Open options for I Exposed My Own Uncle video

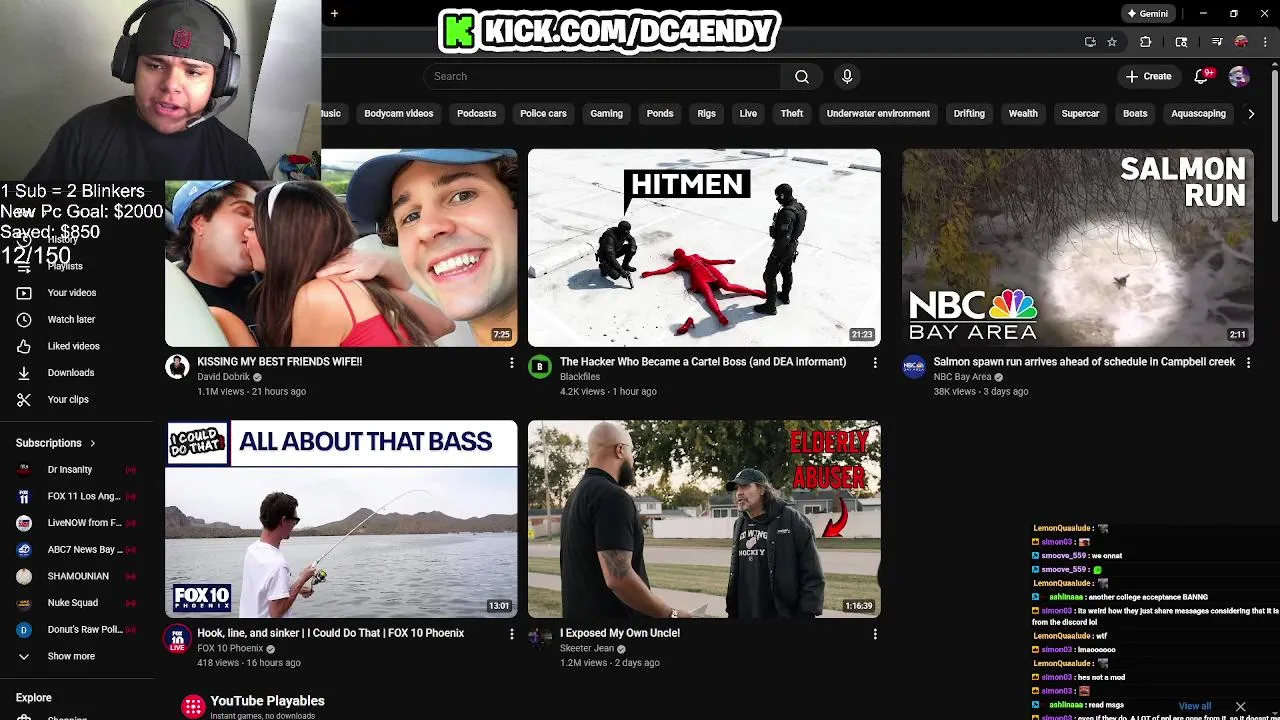(x=874, y=633)
